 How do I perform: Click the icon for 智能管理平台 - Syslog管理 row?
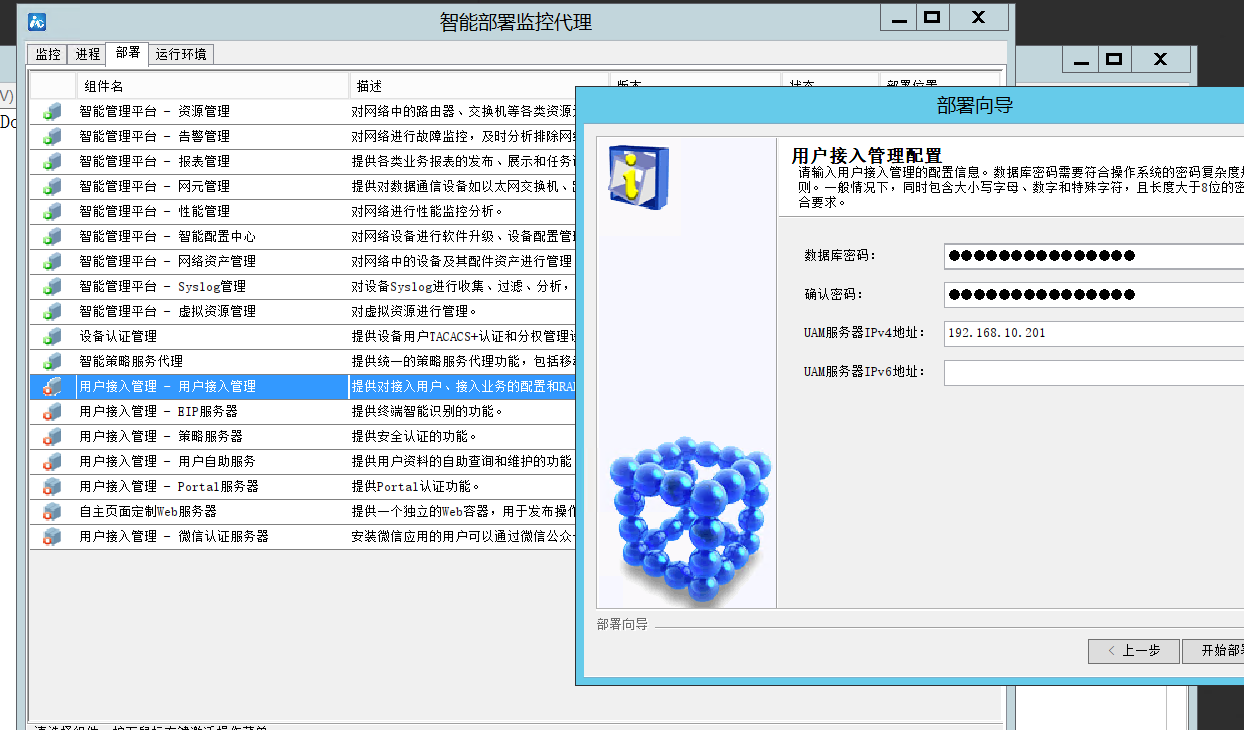coord(53,286)
